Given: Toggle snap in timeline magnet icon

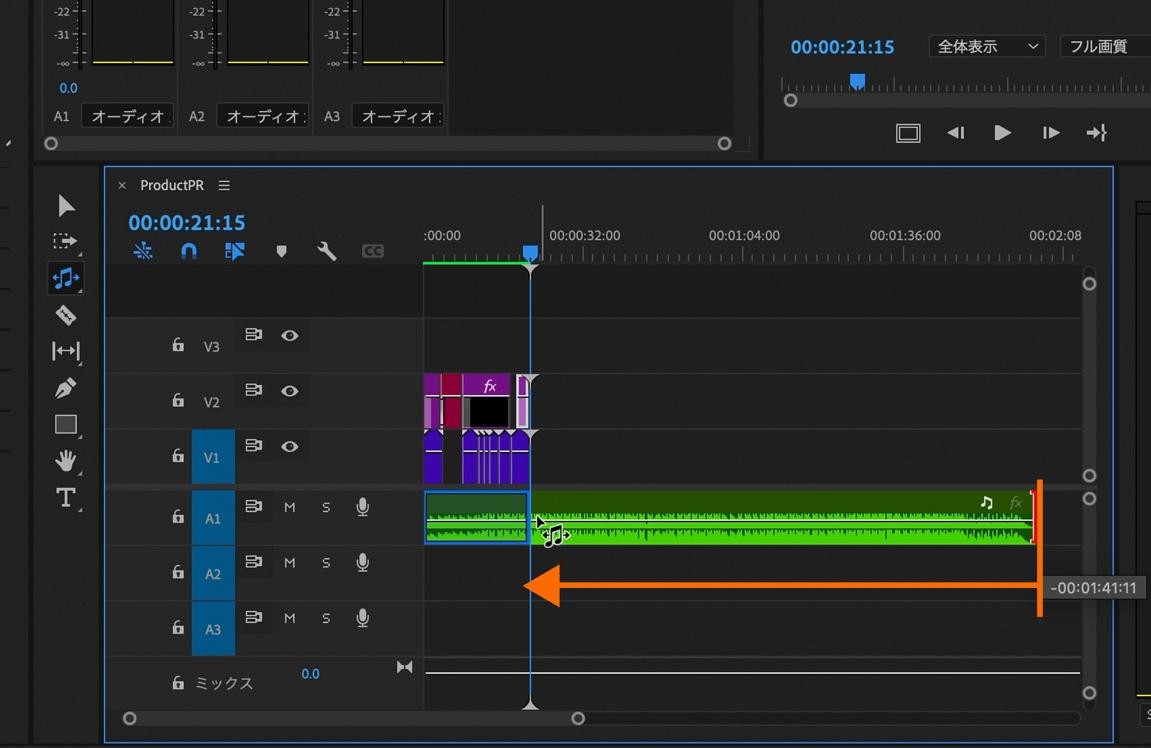Looking at the screenshot, I should [x=189, y=251].
